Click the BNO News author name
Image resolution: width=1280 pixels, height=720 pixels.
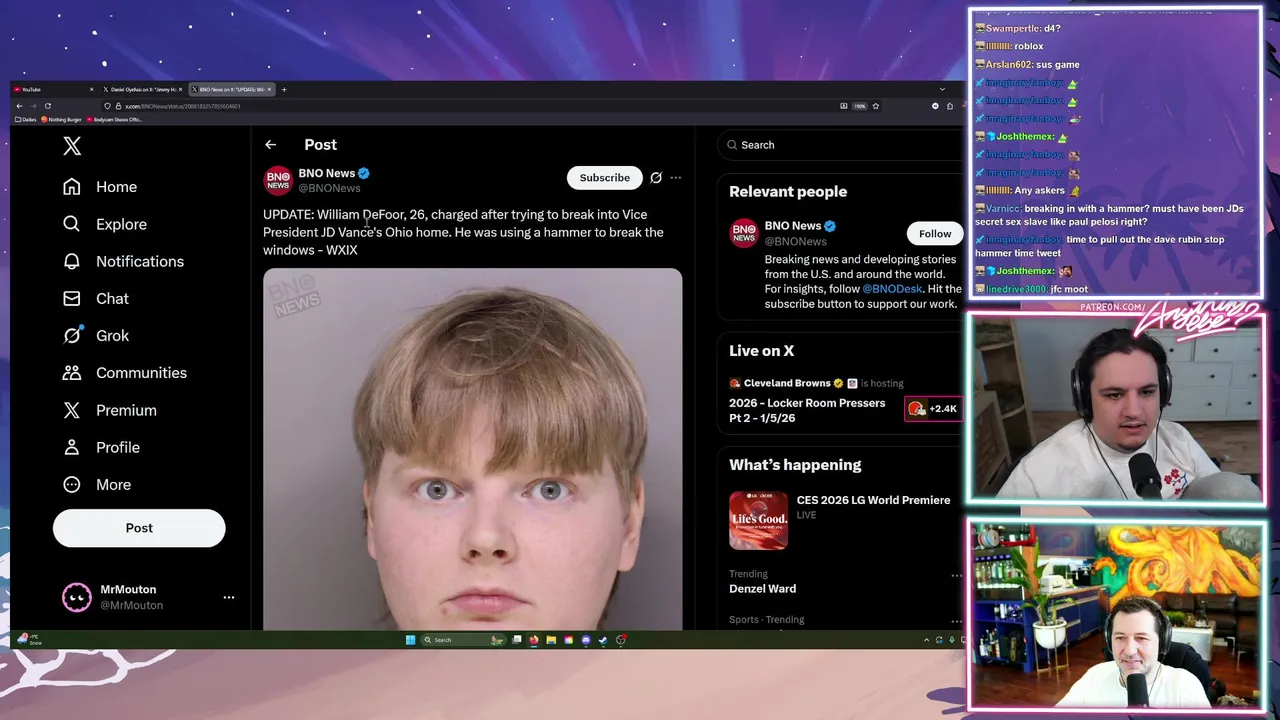click(x=326, y=173)
